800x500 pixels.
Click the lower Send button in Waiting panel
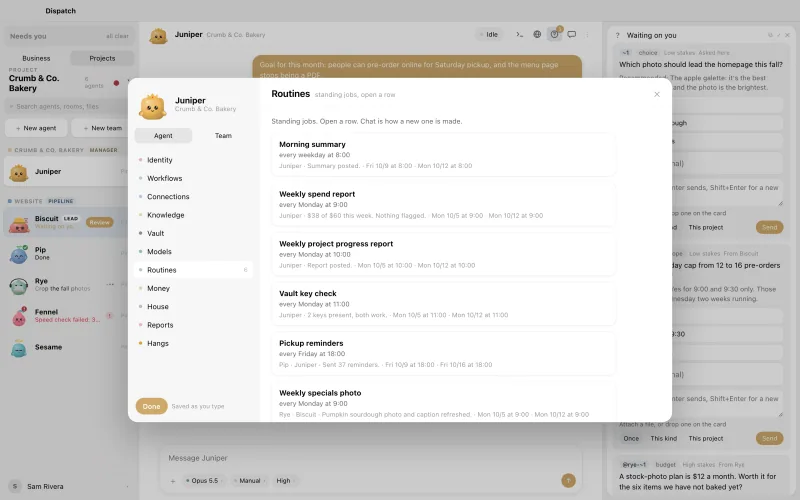[x=769, y=438]
